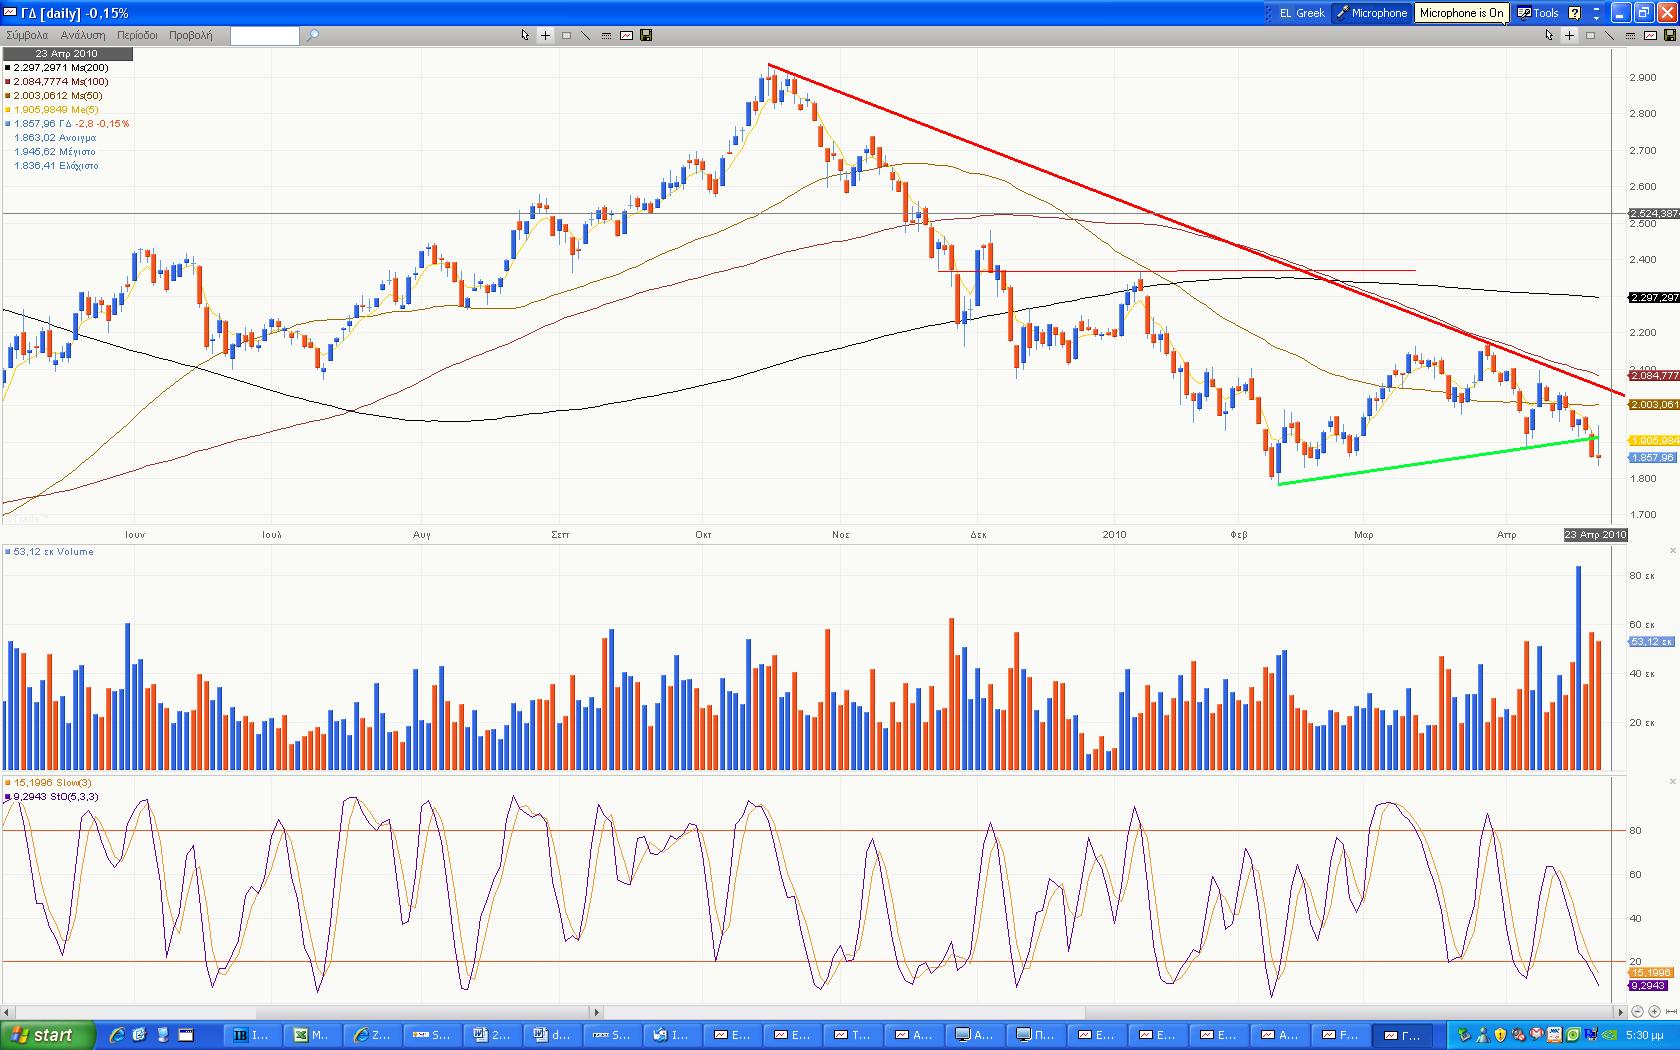This screenshot has height=1050, width=1680.
Task: Click the magnifier search icon beside the symbol box
Action: 312,36
